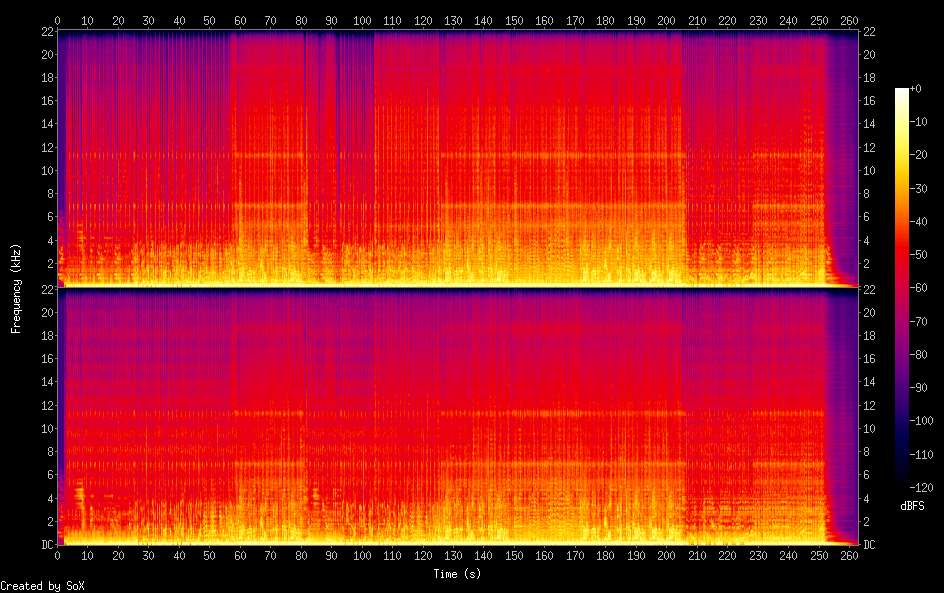This screenshot has height=593, width=944.
Task: Click the 260 tick on top time axis
Action: point(849,20)
